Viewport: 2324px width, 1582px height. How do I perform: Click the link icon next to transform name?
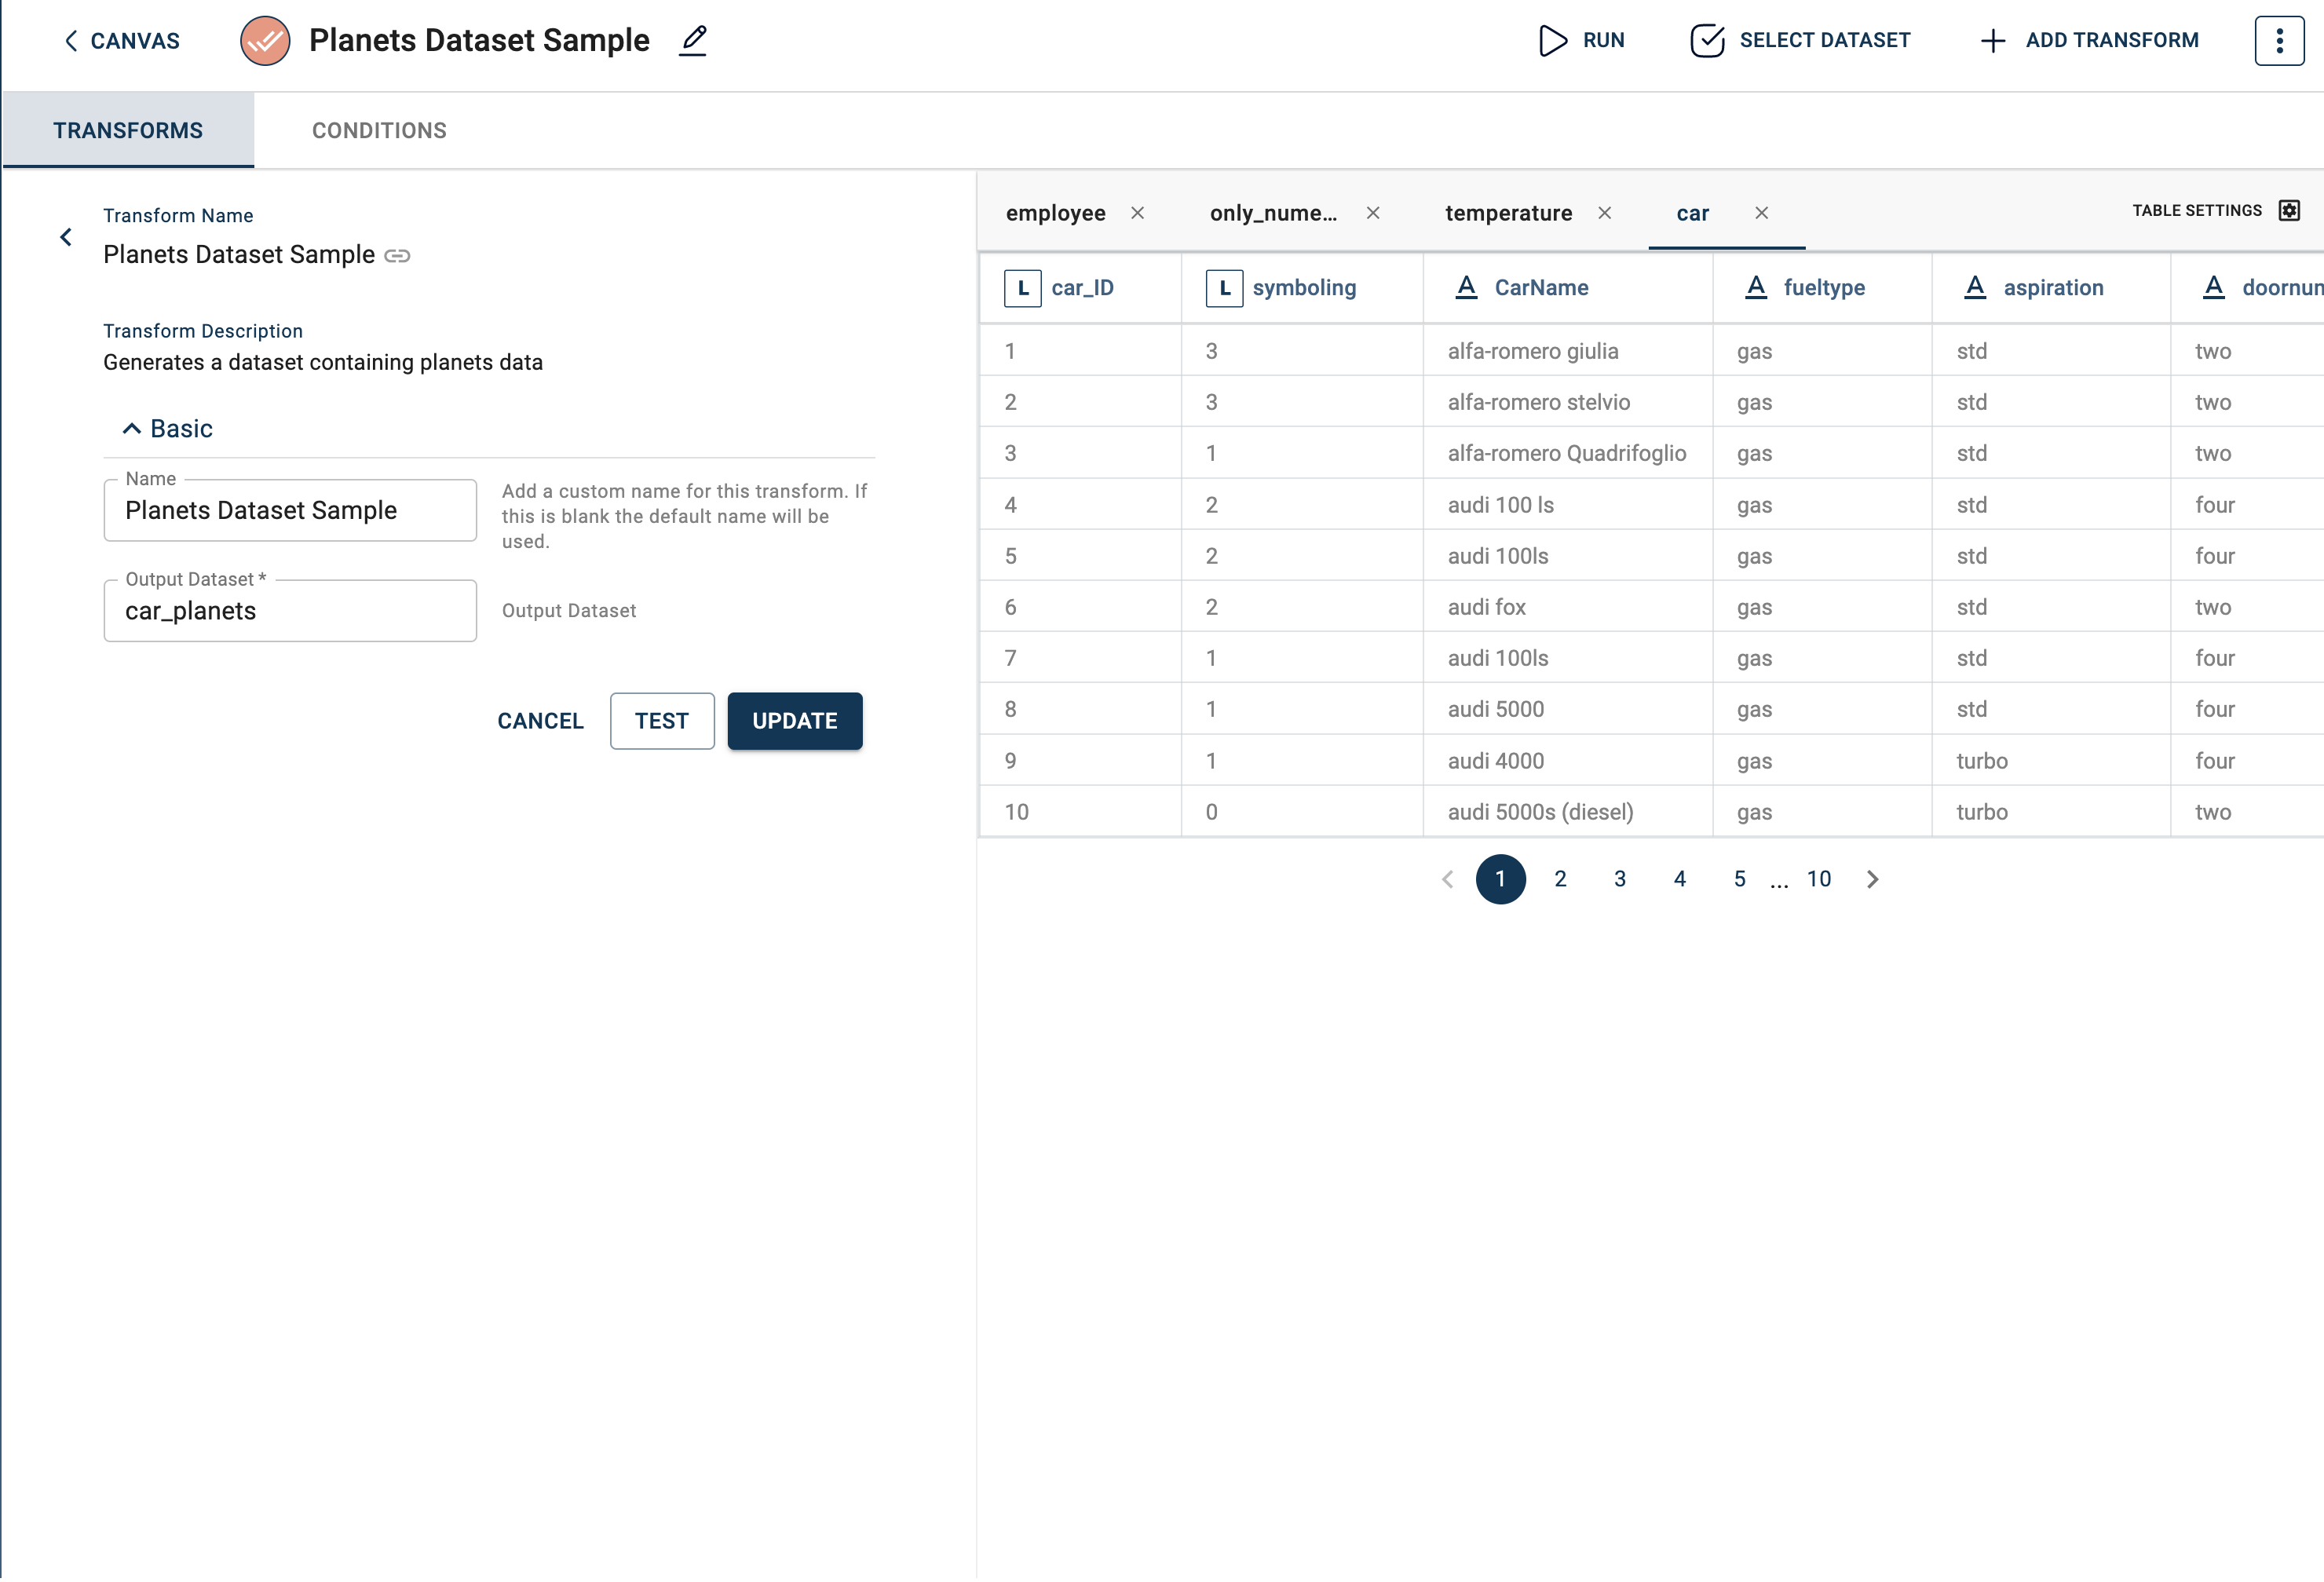(397, 256)
